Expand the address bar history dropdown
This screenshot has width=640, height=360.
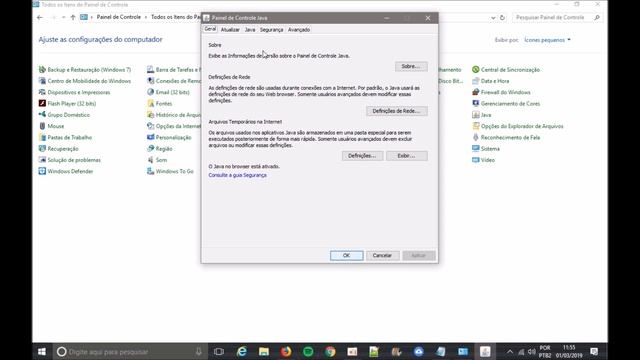pyautogui.click(x=493, y=18)
